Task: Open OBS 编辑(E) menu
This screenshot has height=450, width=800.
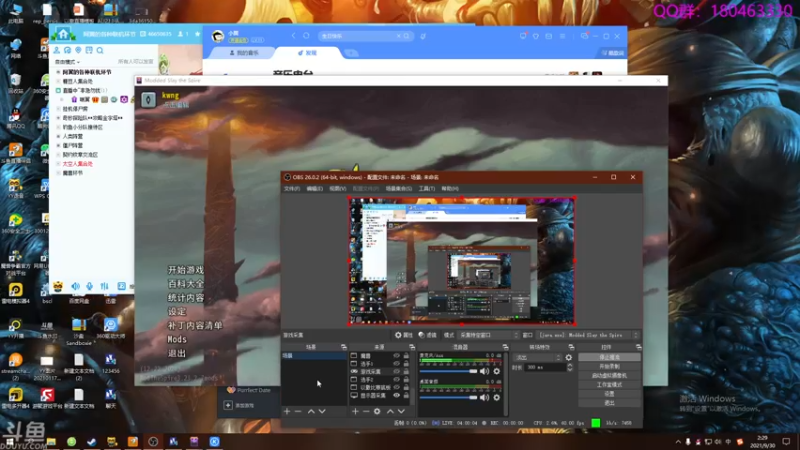Action: pos(314,189)
